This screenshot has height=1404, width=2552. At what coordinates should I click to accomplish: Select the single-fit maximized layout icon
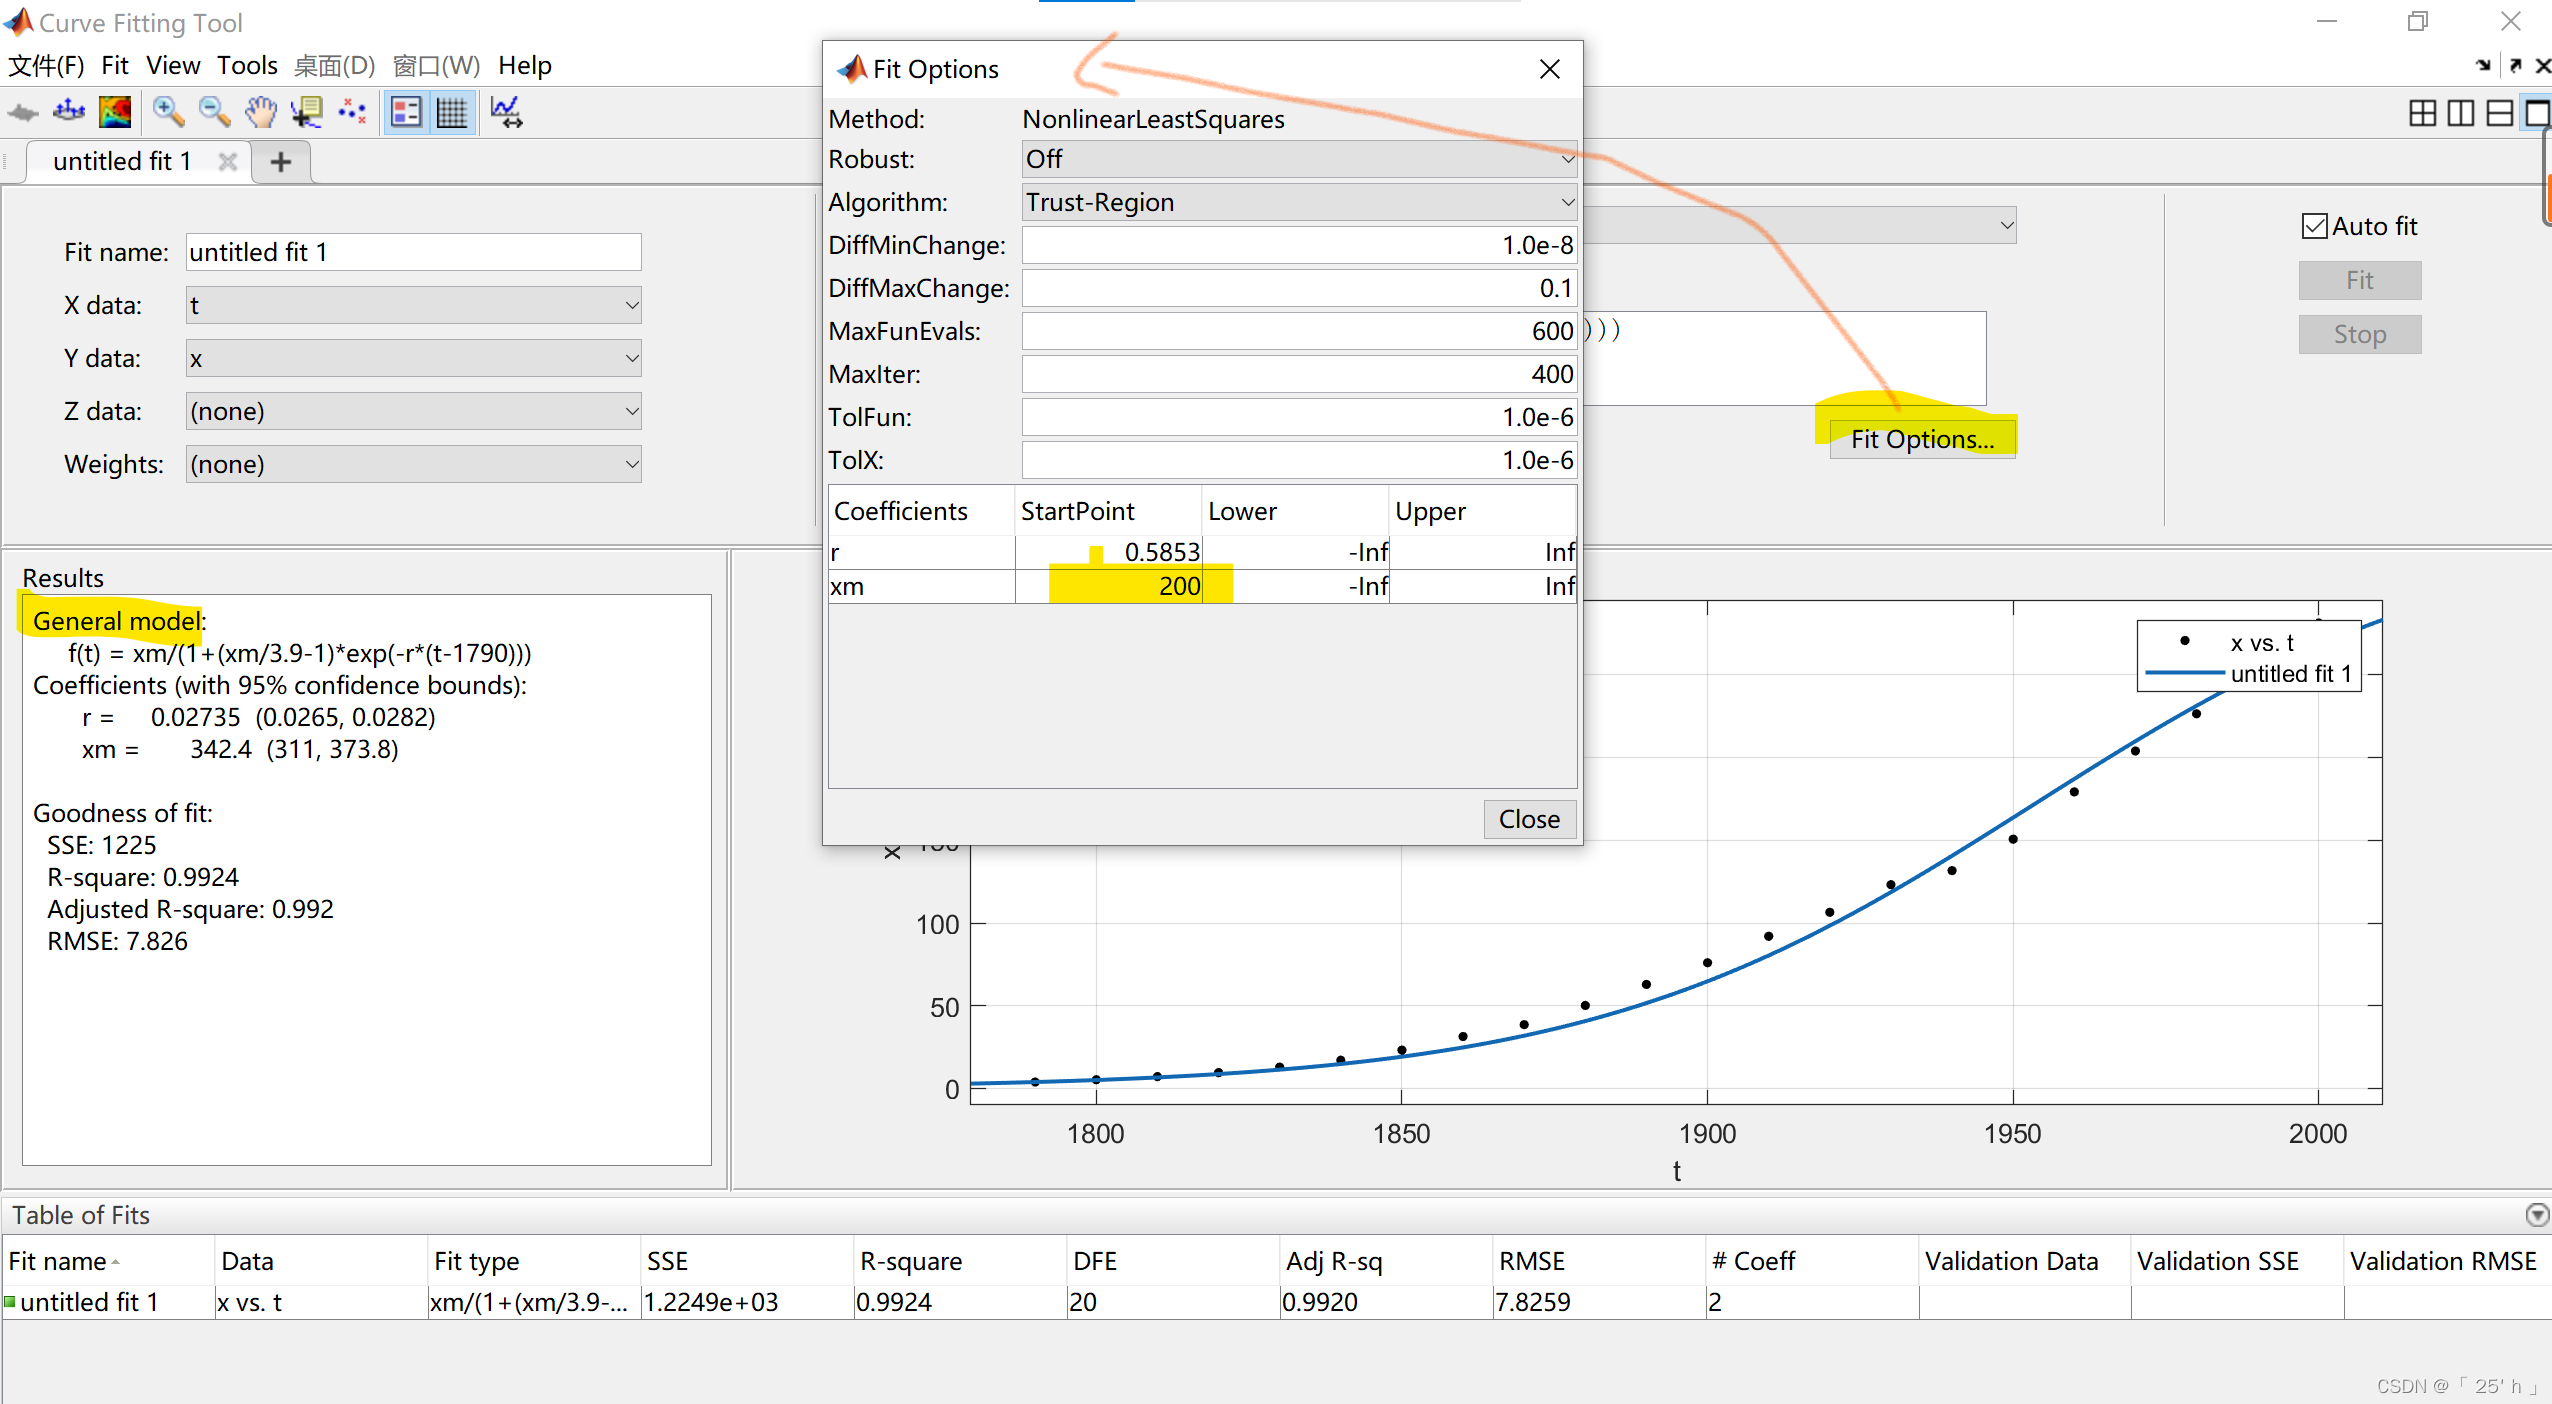pyautogui.click(x=2537, y=113)
